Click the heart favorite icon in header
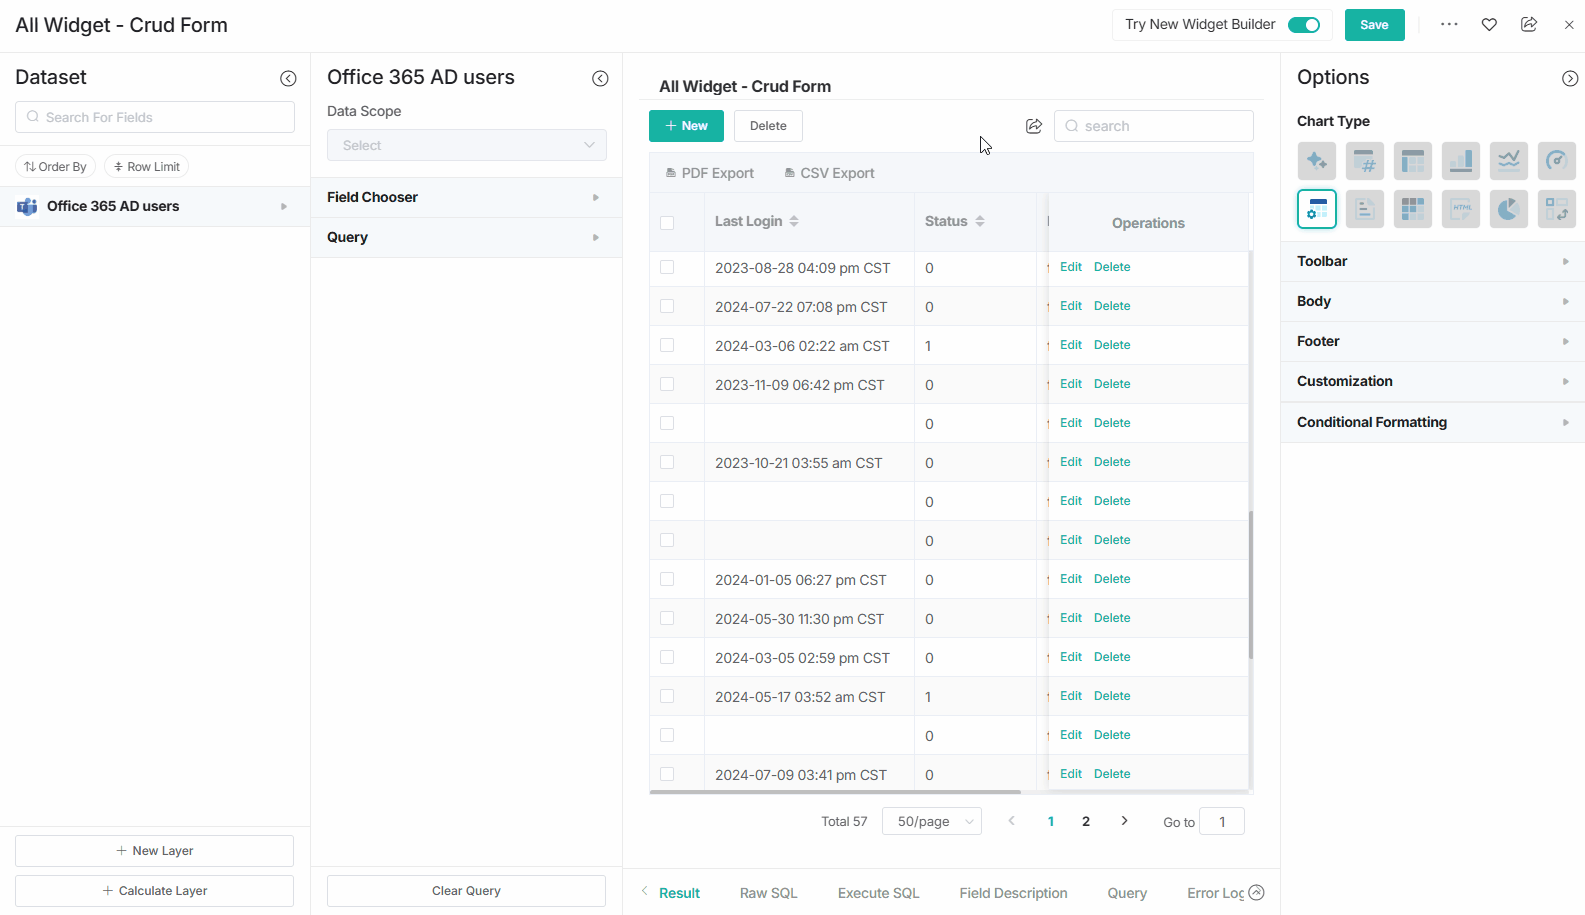This screenshot has width=1585, height=915. pyautogui.click(x=1489, y=25)
